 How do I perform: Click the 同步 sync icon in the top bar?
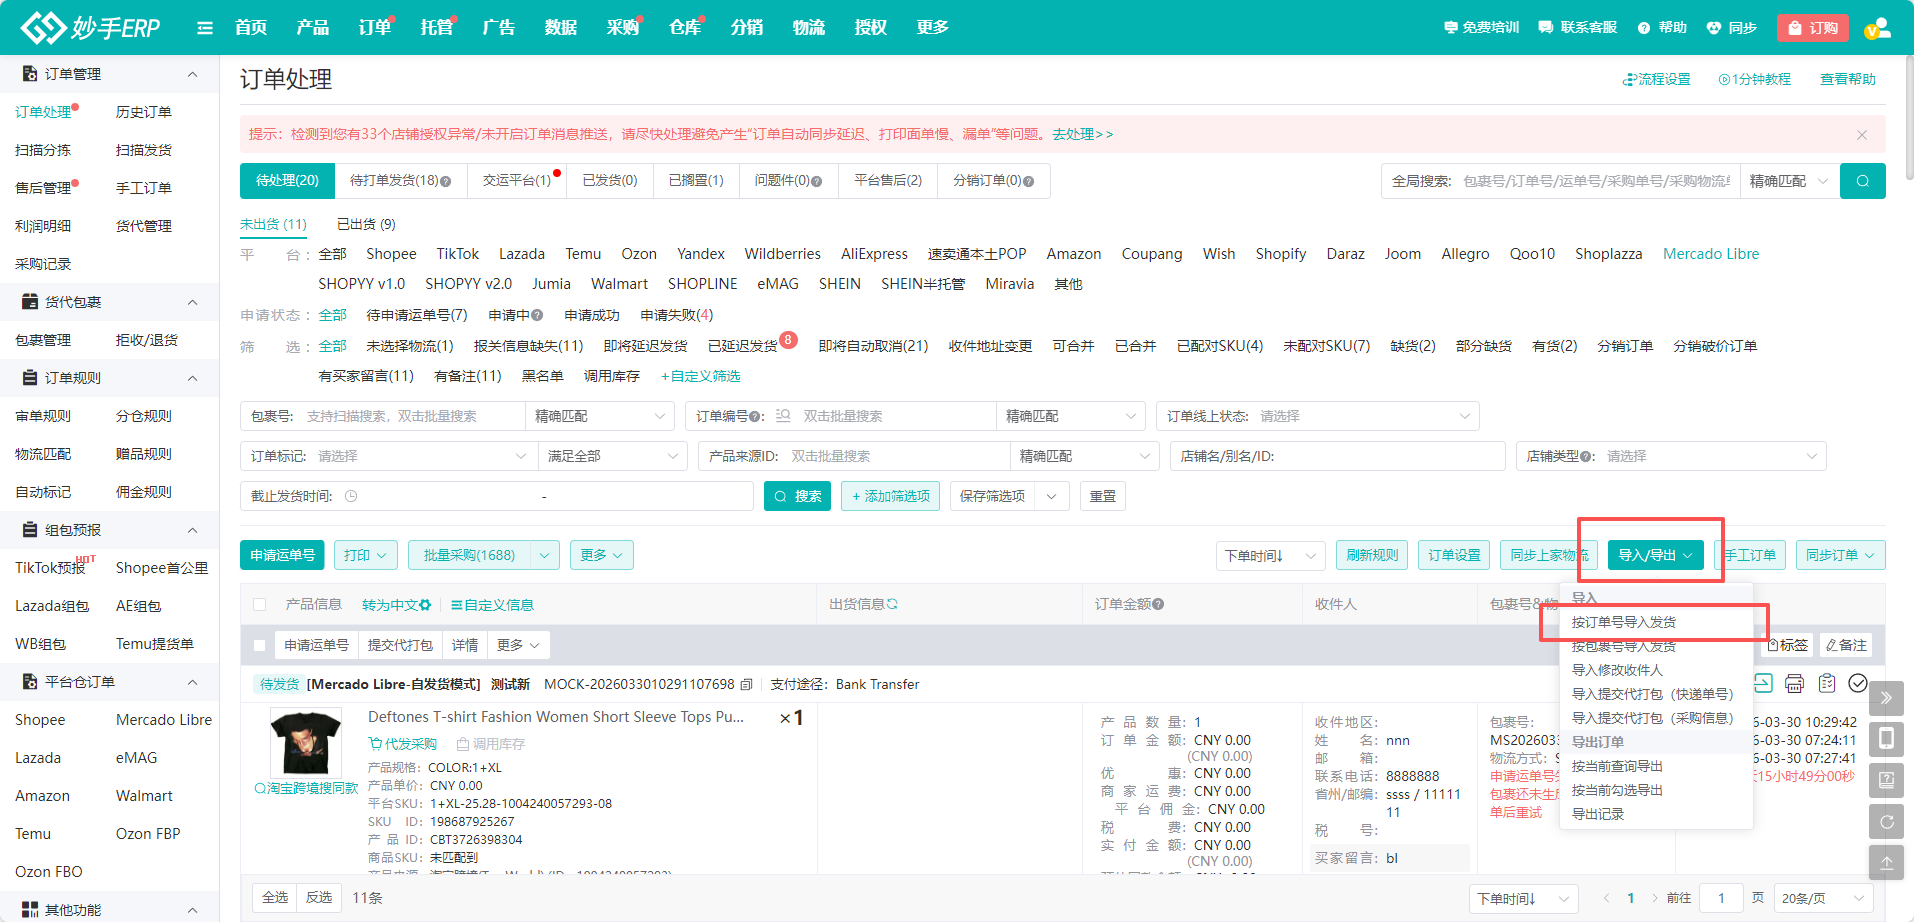pyautogui.click(x=1712, y=27)
